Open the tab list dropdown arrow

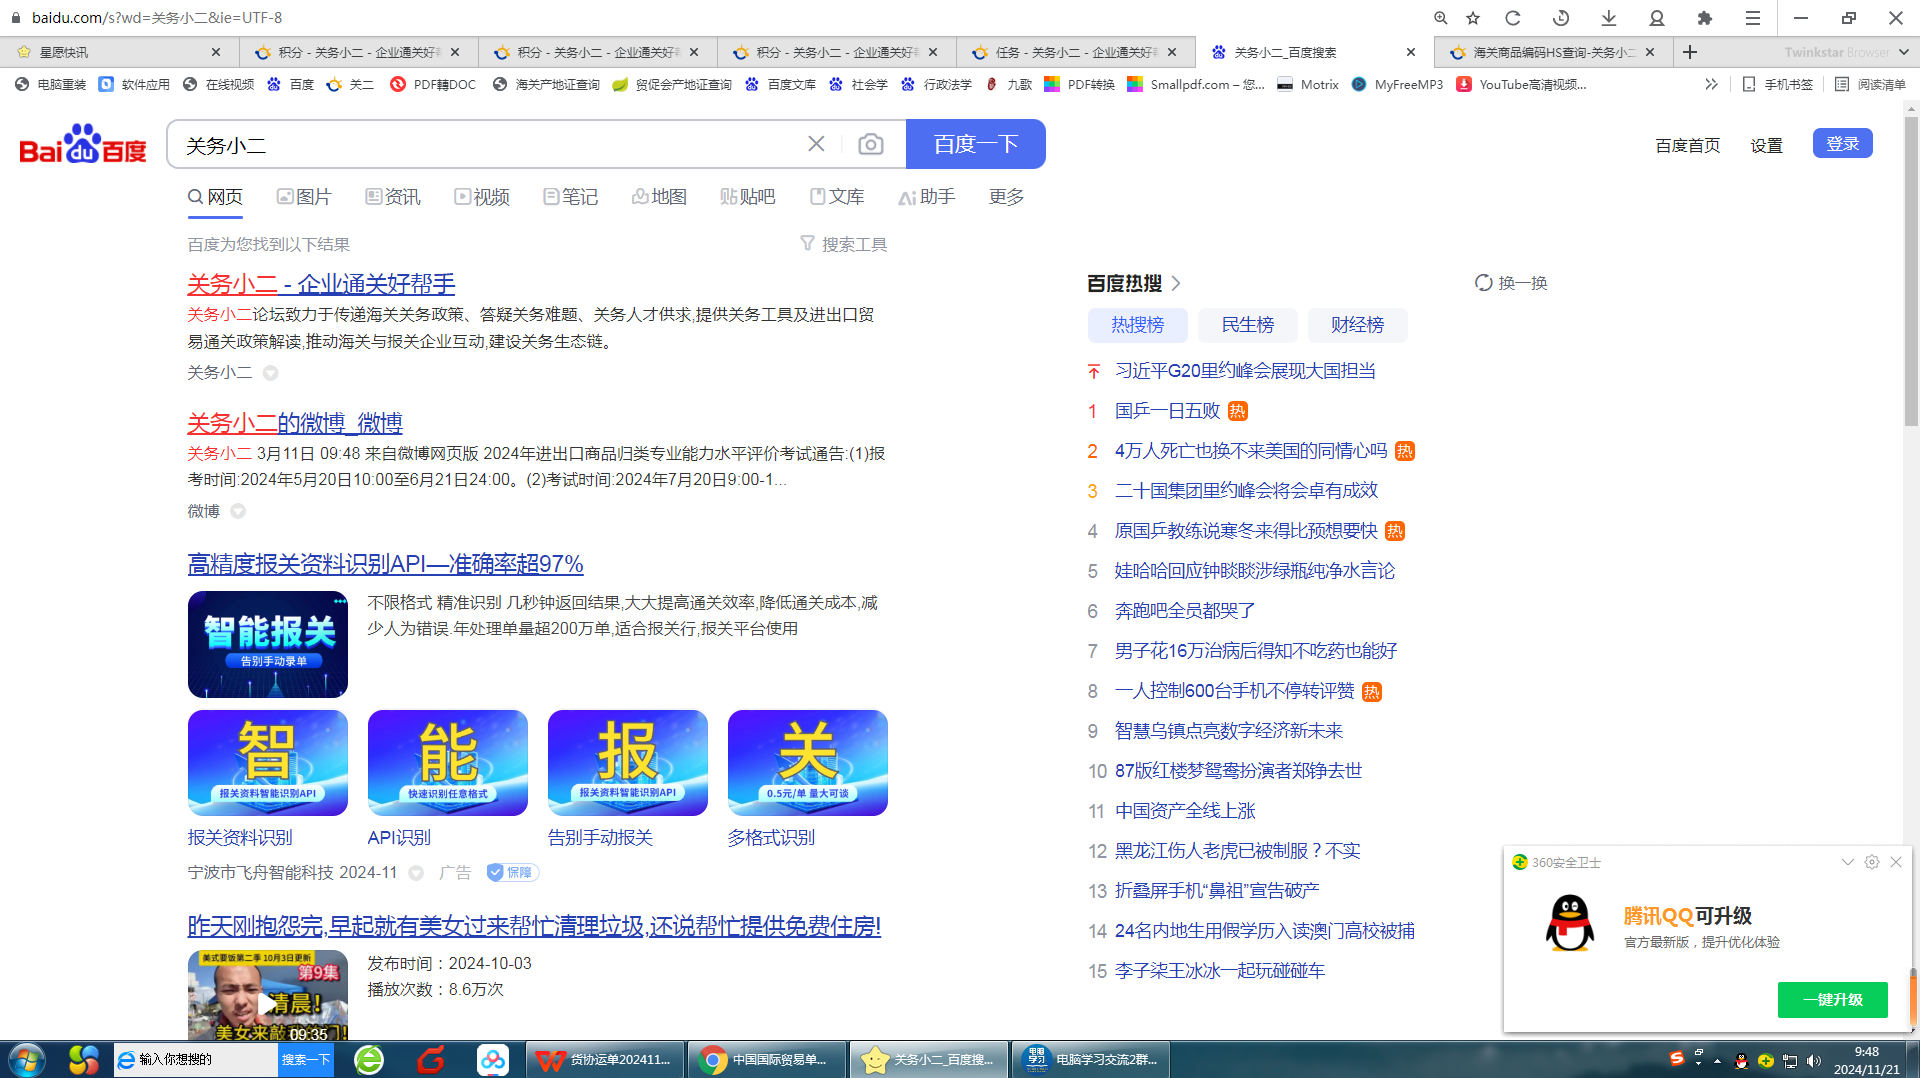(x=1903, y=52)
